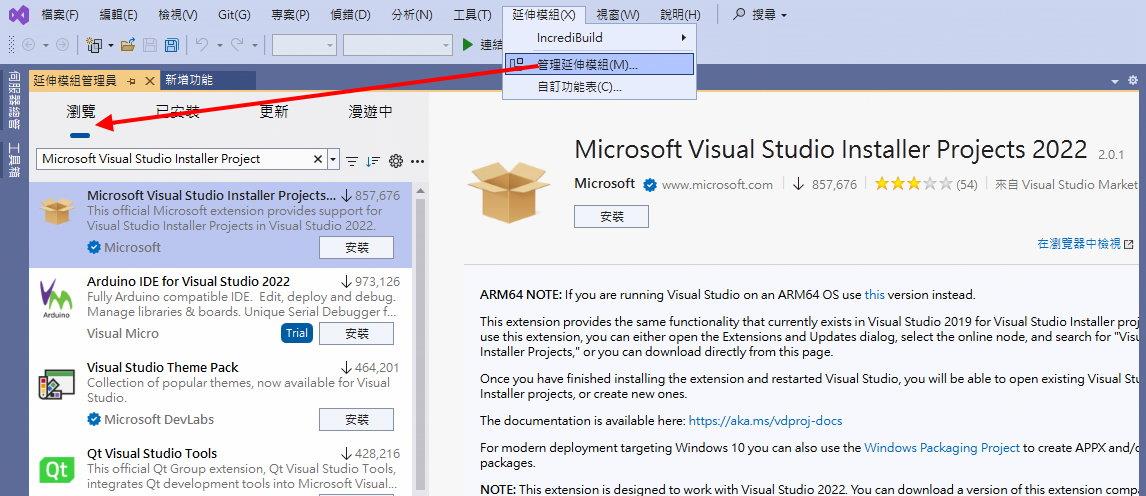This screenshot has width=1146, height=496.
Task: Open the IncrediBuild submenu
Action: [599, 37]
